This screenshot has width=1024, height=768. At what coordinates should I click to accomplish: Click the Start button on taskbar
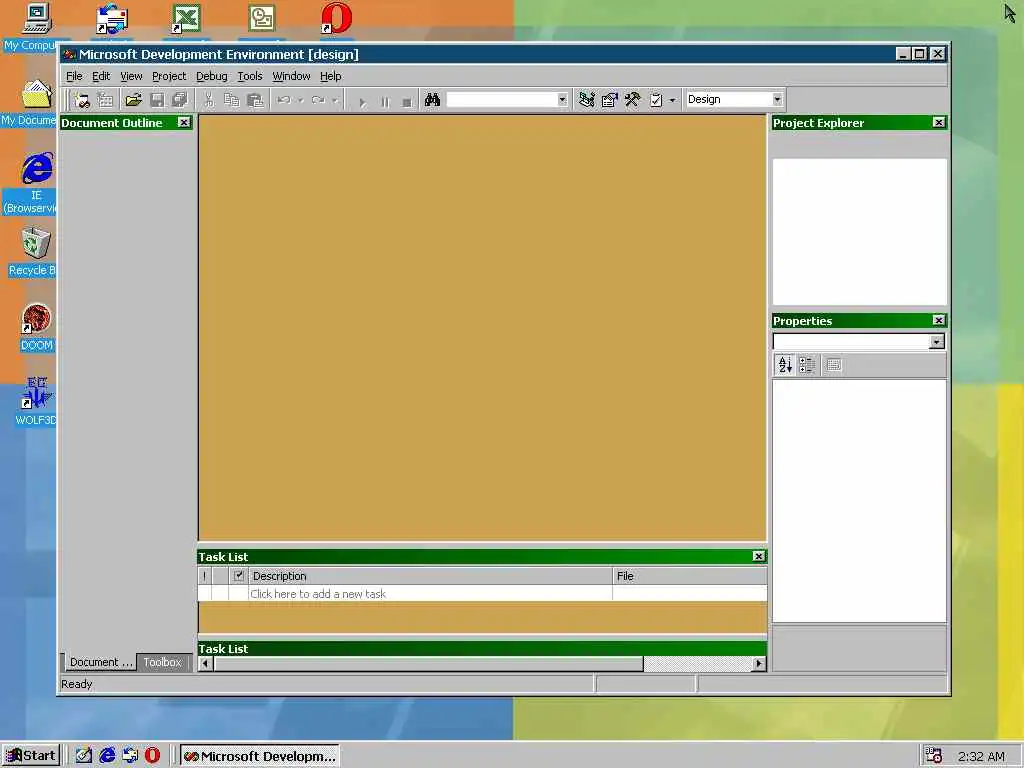31,756
